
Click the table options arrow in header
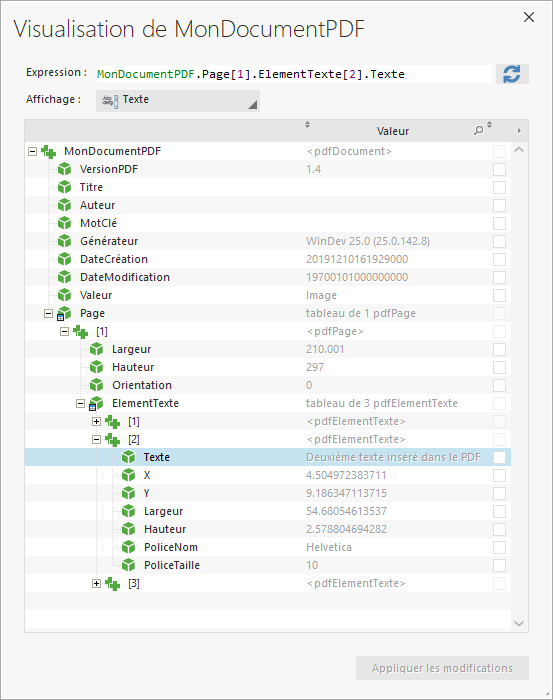point(519,130)
